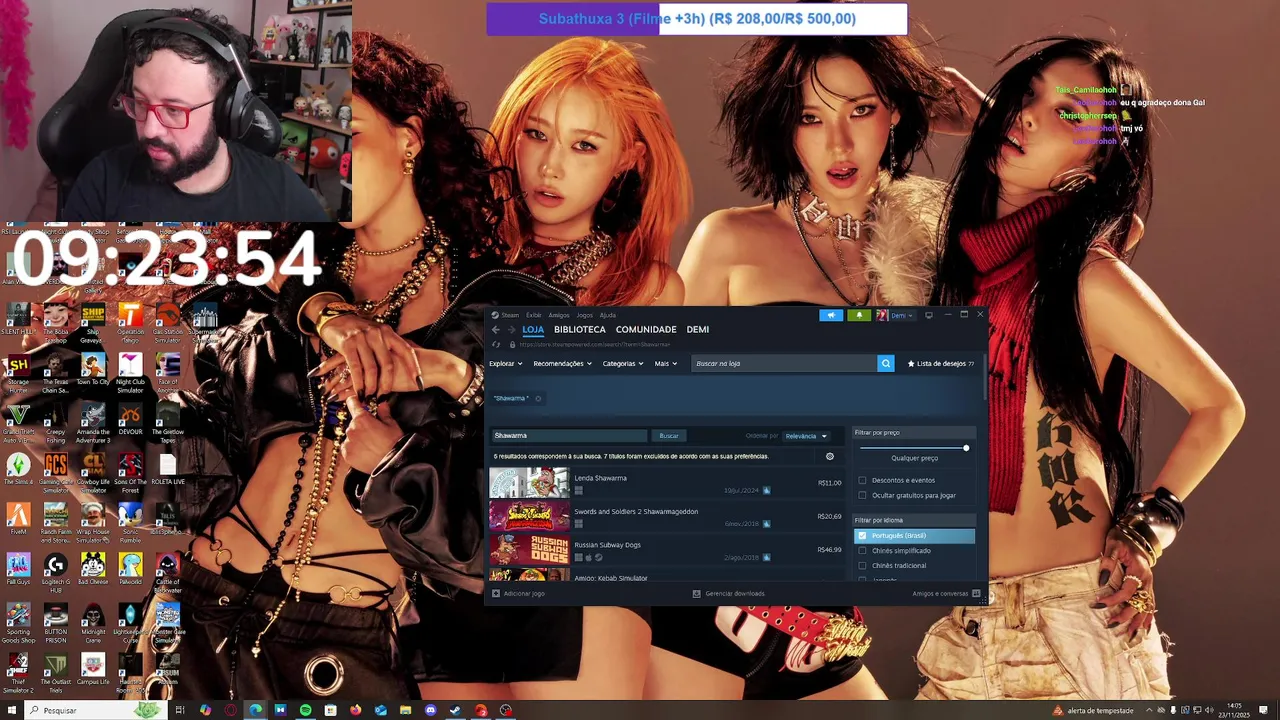Open Steam Big Picture mode icon

(x=929, y=315)
